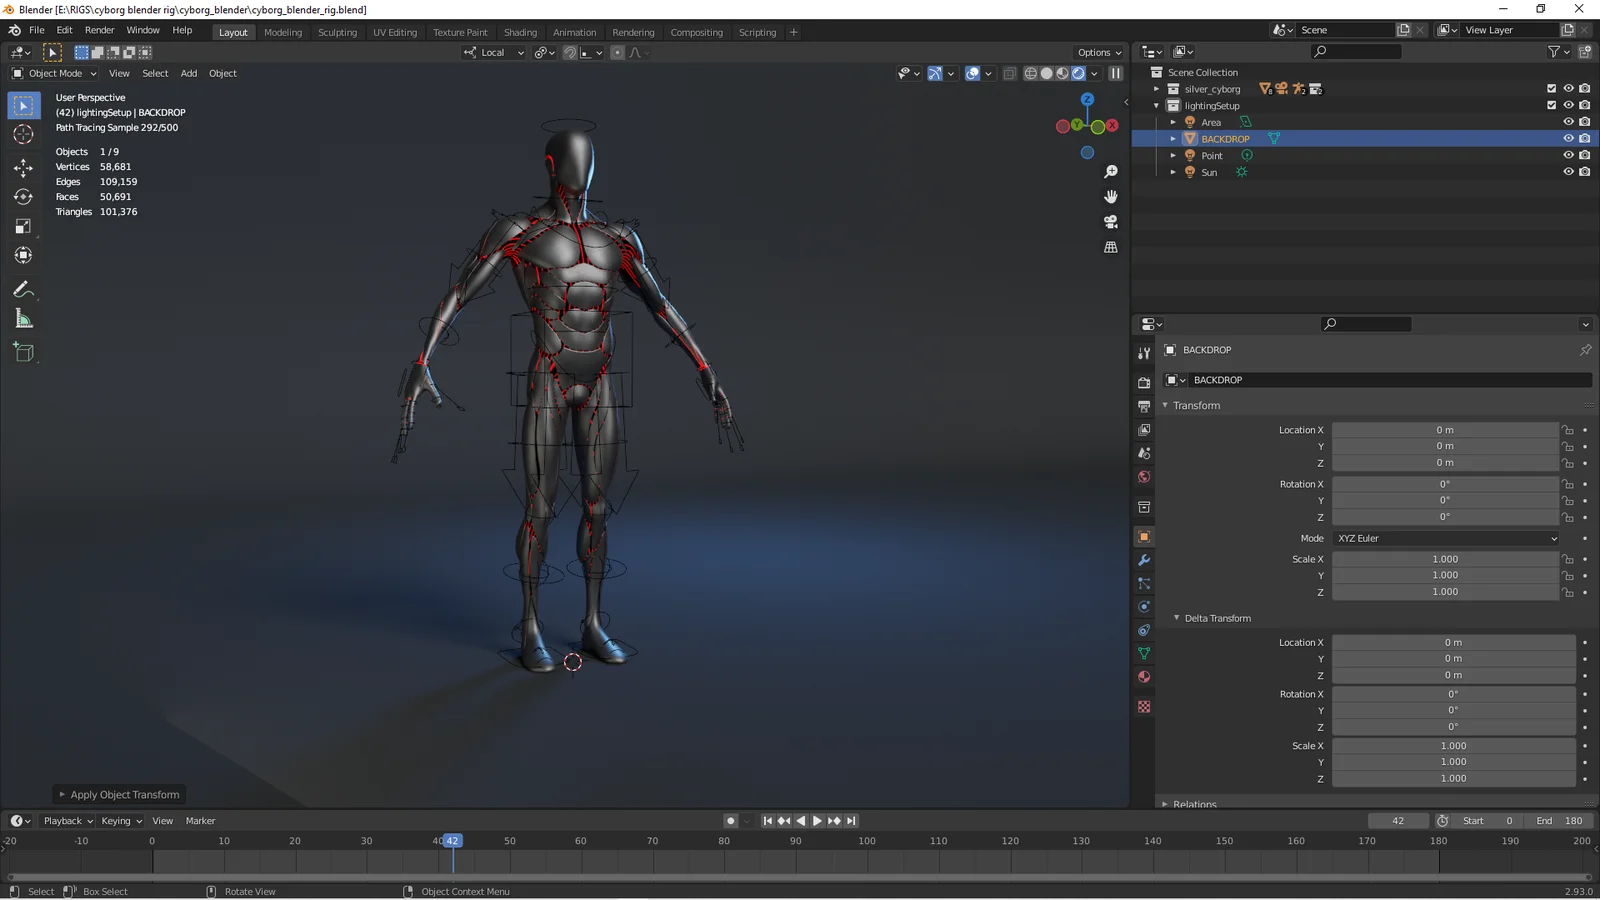Image resolution: width=1600 pixels, height=900 pixels.
Task: Select the Move tool
Action: [23, 167]
